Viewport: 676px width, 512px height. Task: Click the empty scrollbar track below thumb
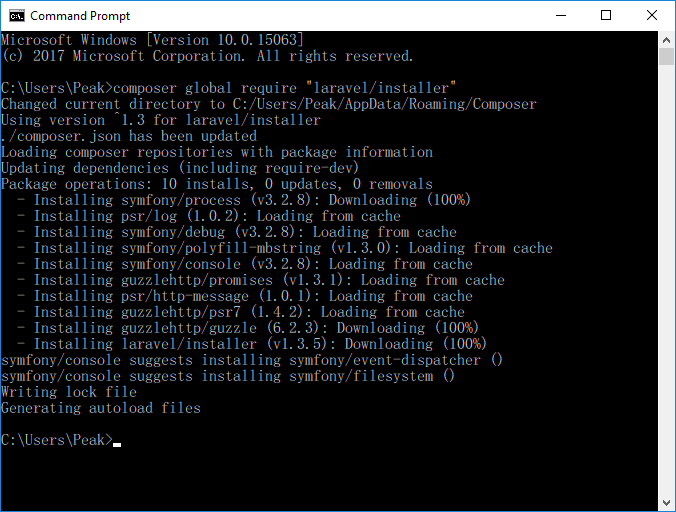pyautogui.click(x=667, y=280)
